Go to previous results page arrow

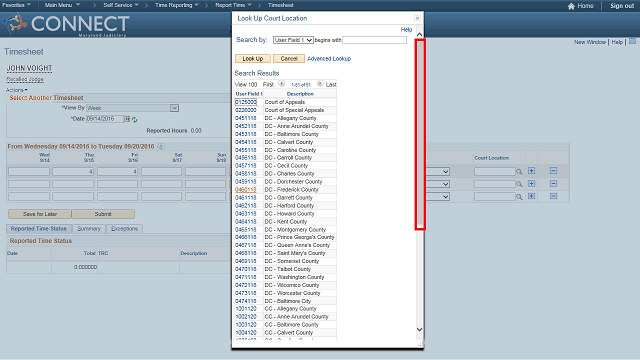(281, 84)
